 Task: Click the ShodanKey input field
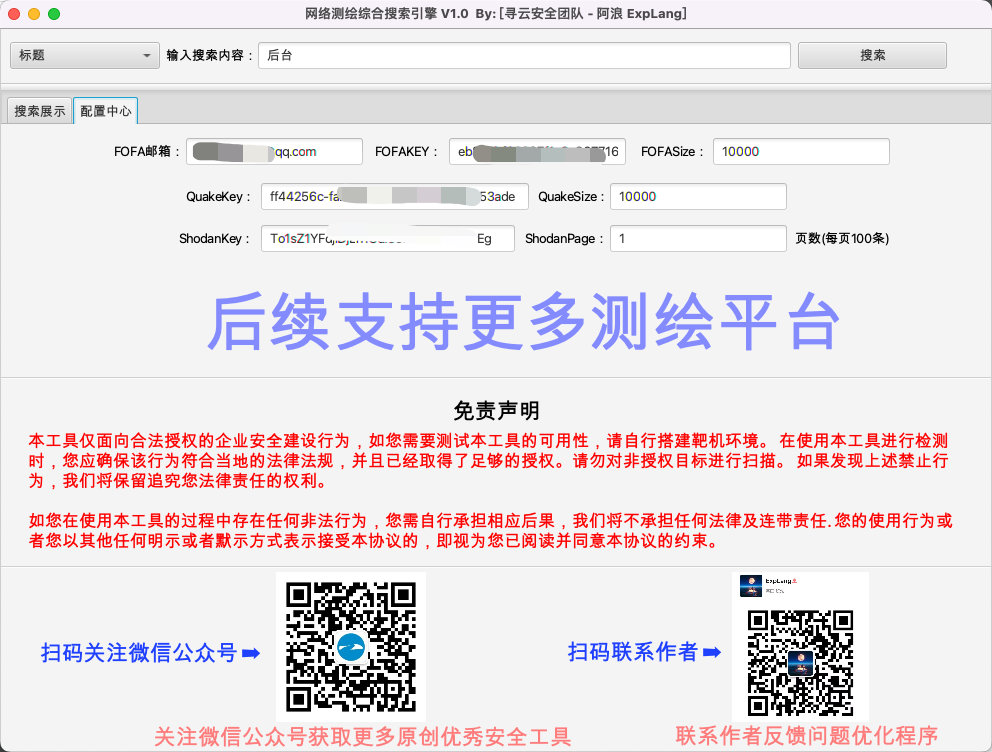(388, 238)
